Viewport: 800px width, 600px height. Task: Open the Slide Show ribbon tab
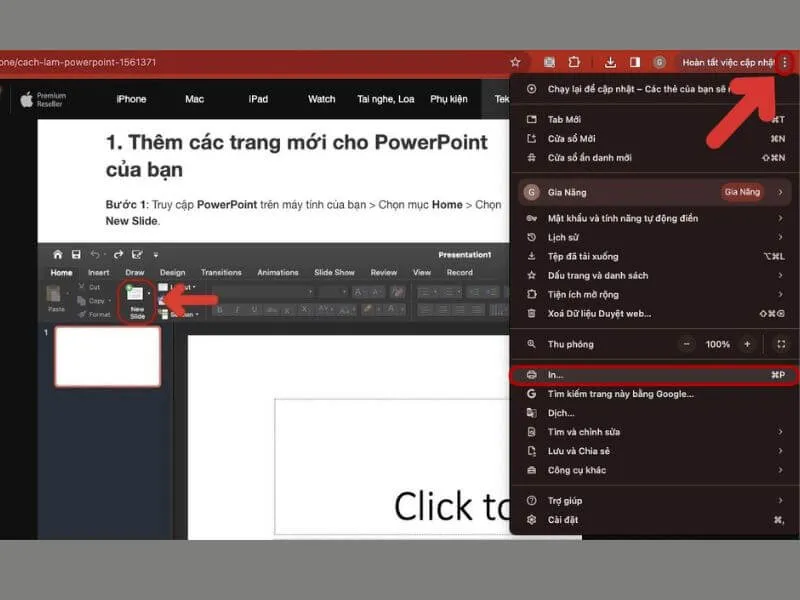click(334, 273)
